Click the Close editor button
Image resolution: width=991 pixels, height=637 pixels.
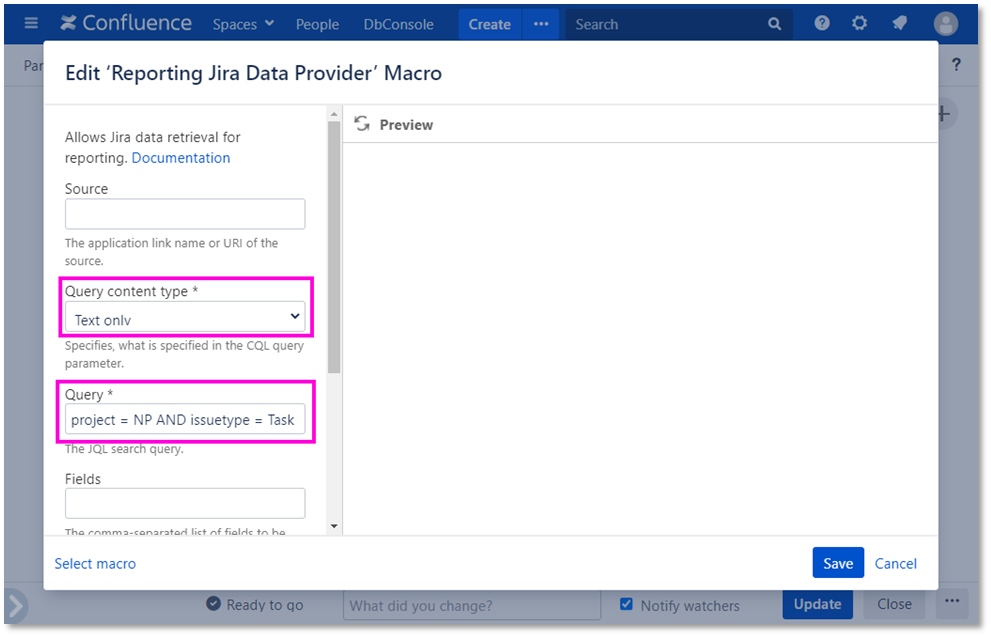point(894,604)
